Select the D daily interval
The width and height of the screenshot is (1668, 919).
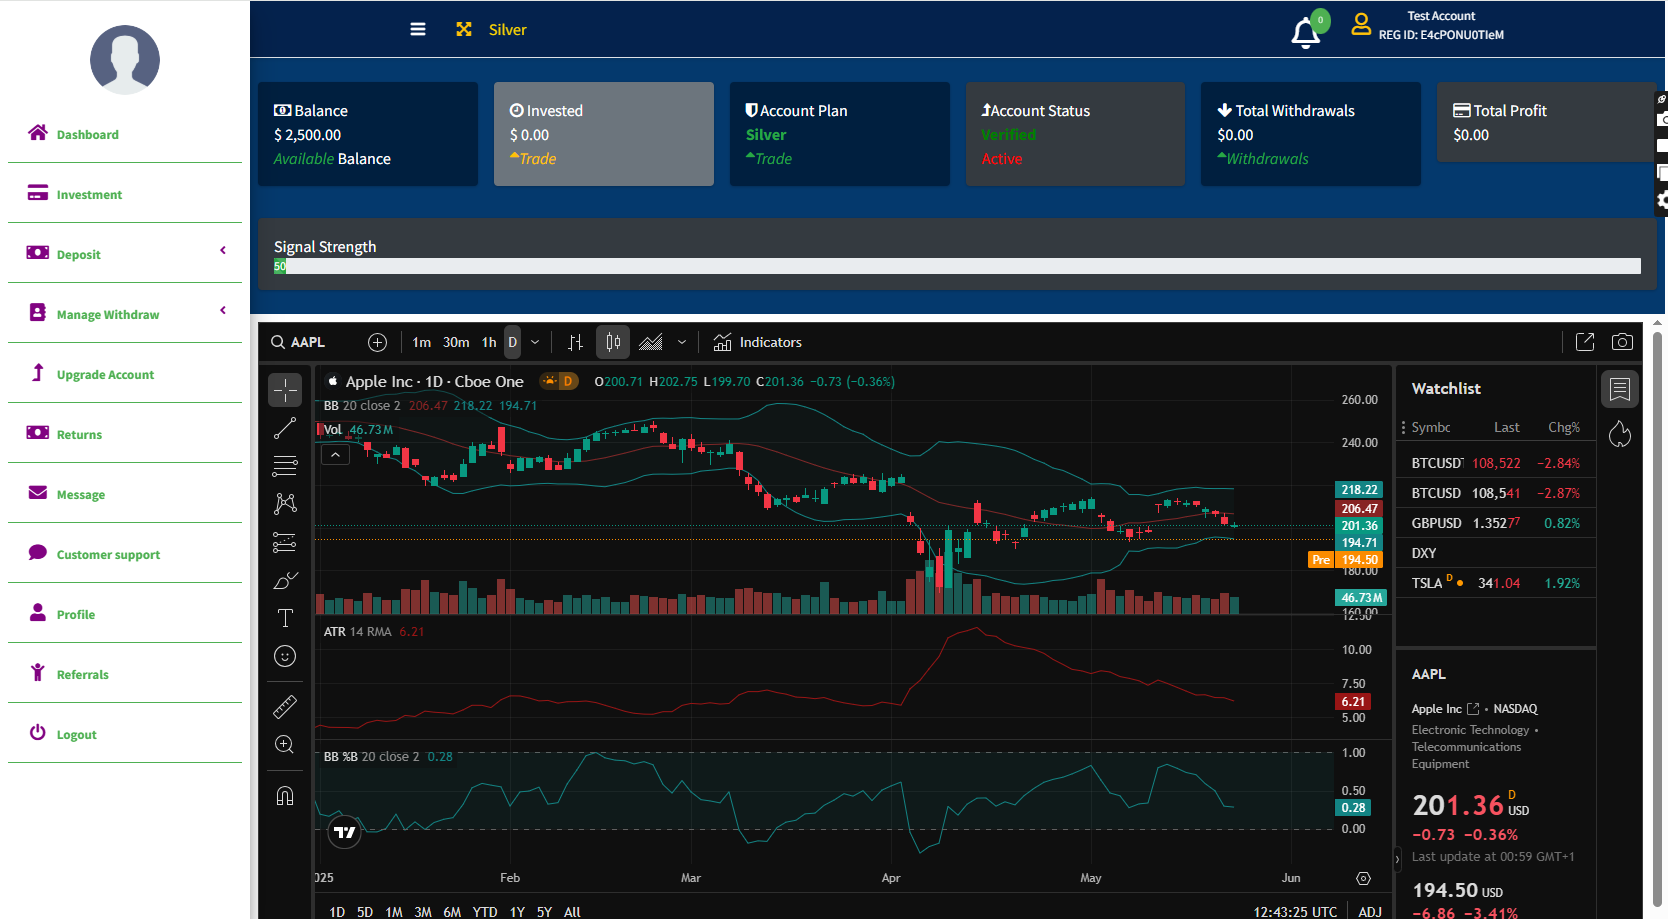click(x=513, y=342)
